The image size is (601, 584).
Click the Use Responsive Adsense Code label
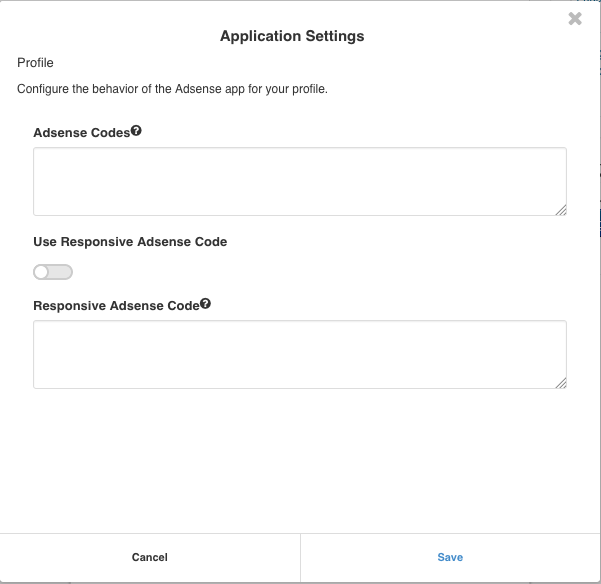130,242
